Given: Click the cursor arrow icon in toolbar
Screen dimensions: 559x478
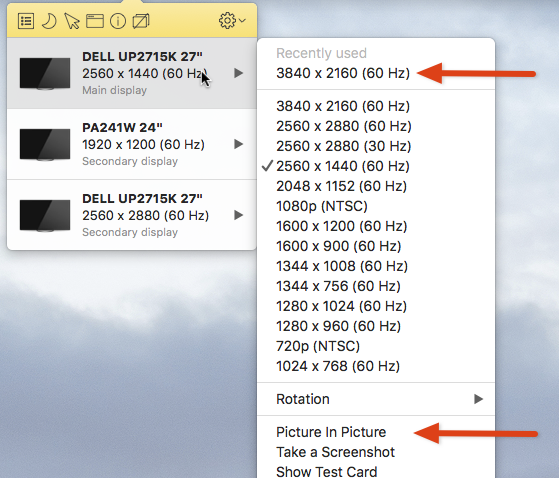Looking at the screenshot, I should click(72, 21).
